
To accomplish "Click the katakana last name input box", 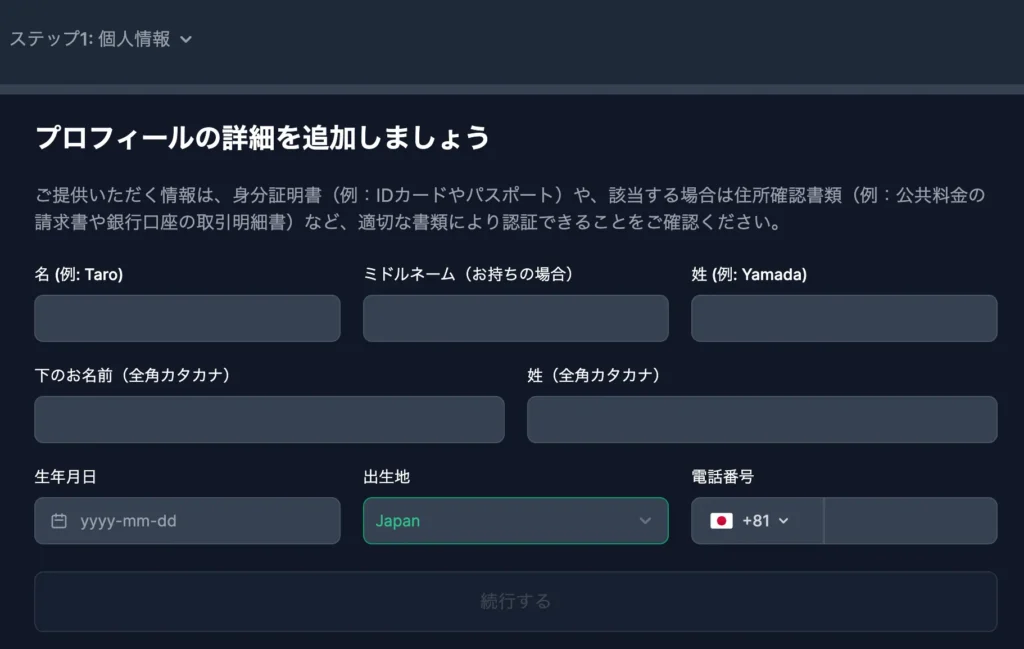I will click(x=762, y=419).
